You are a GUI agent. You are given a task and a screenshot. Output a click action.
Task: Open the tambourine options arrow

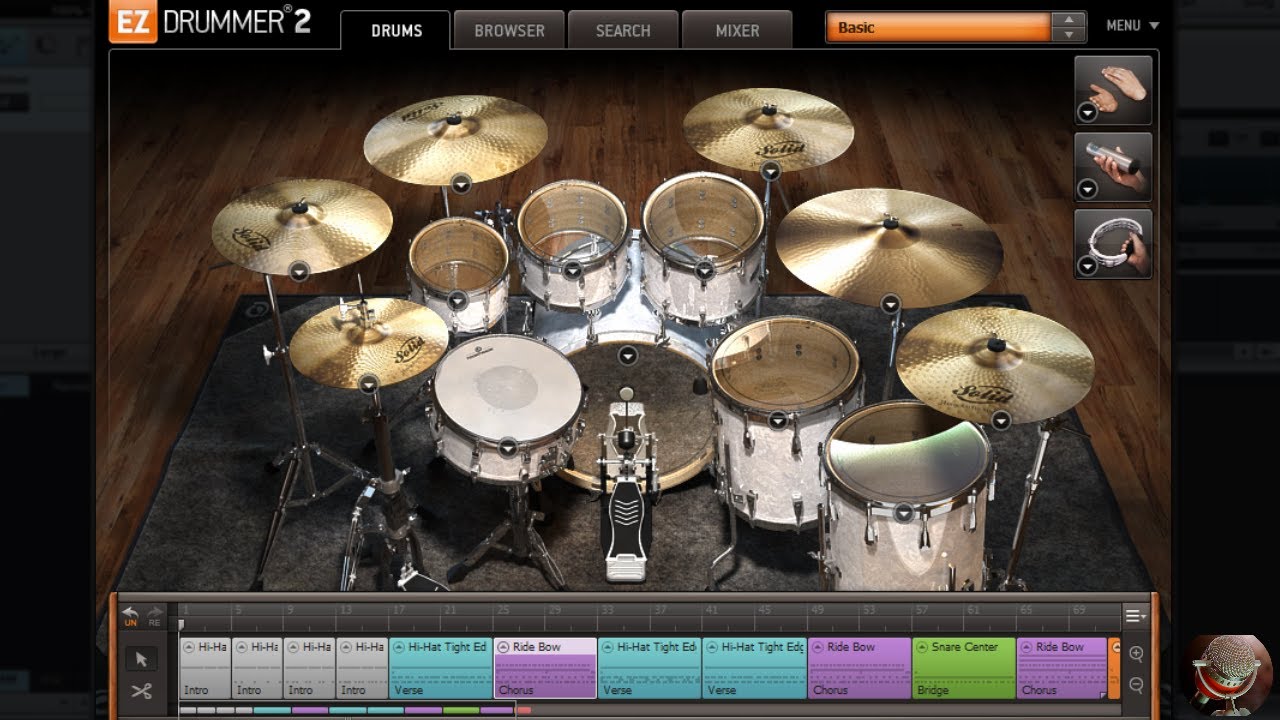tap(1088, 265)
